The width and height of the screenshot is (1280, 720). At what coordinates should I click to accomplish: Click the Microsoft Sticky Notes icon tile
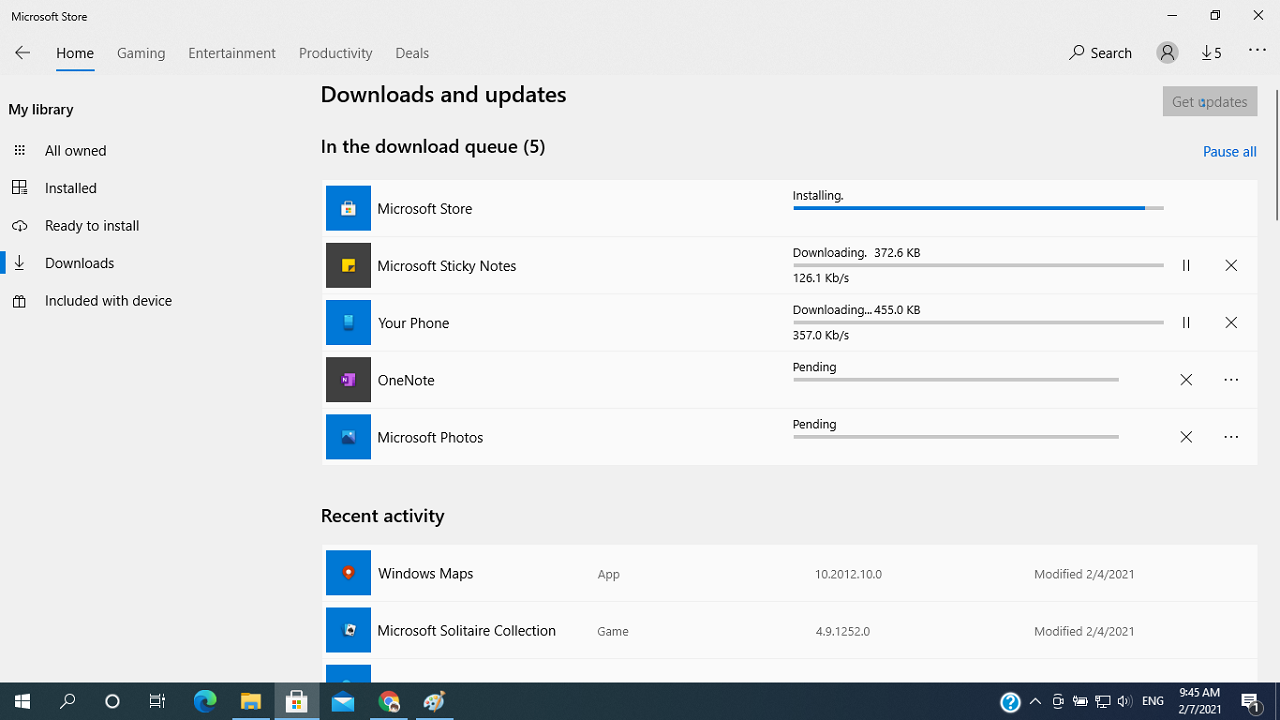coord(348,265)
